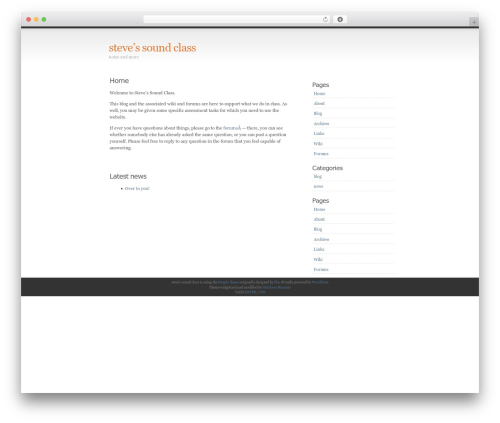Click the round dark icon beside the address bar
This screenshot has height=423, width=500.
tap(340, 19)
